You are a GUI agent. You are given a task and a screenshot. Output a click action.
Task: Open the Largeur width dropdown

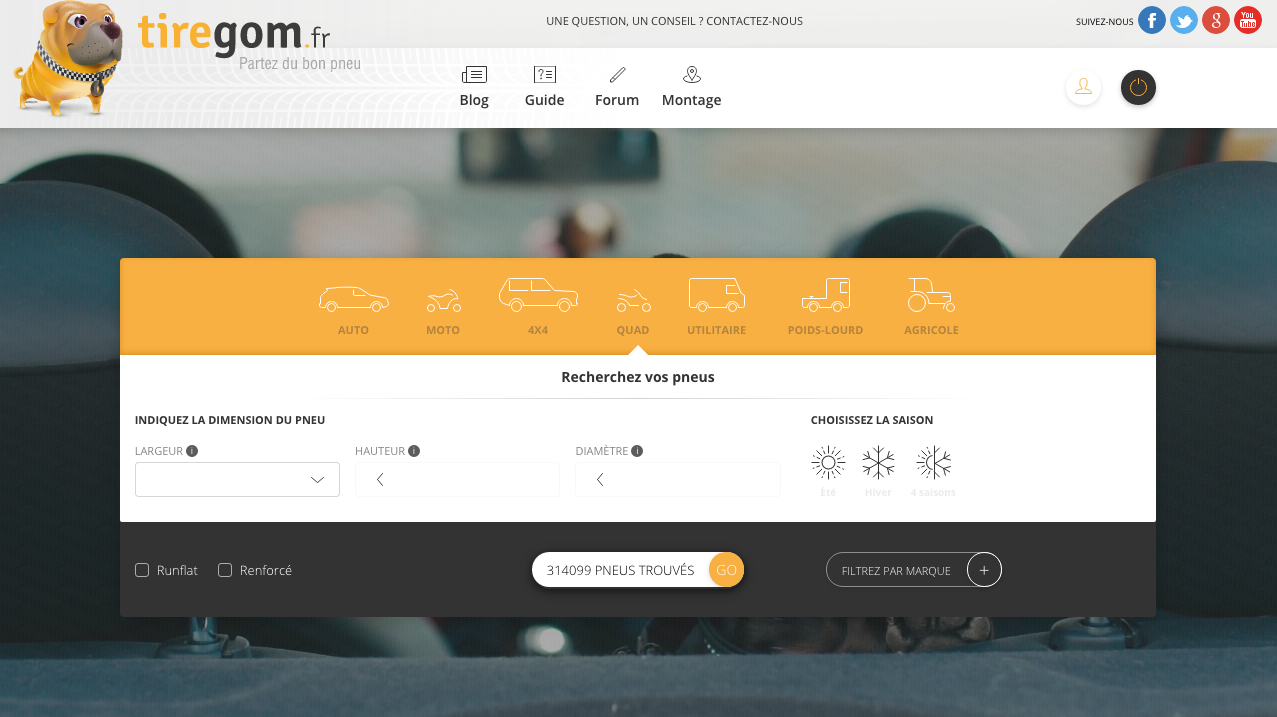coord(237,480)
